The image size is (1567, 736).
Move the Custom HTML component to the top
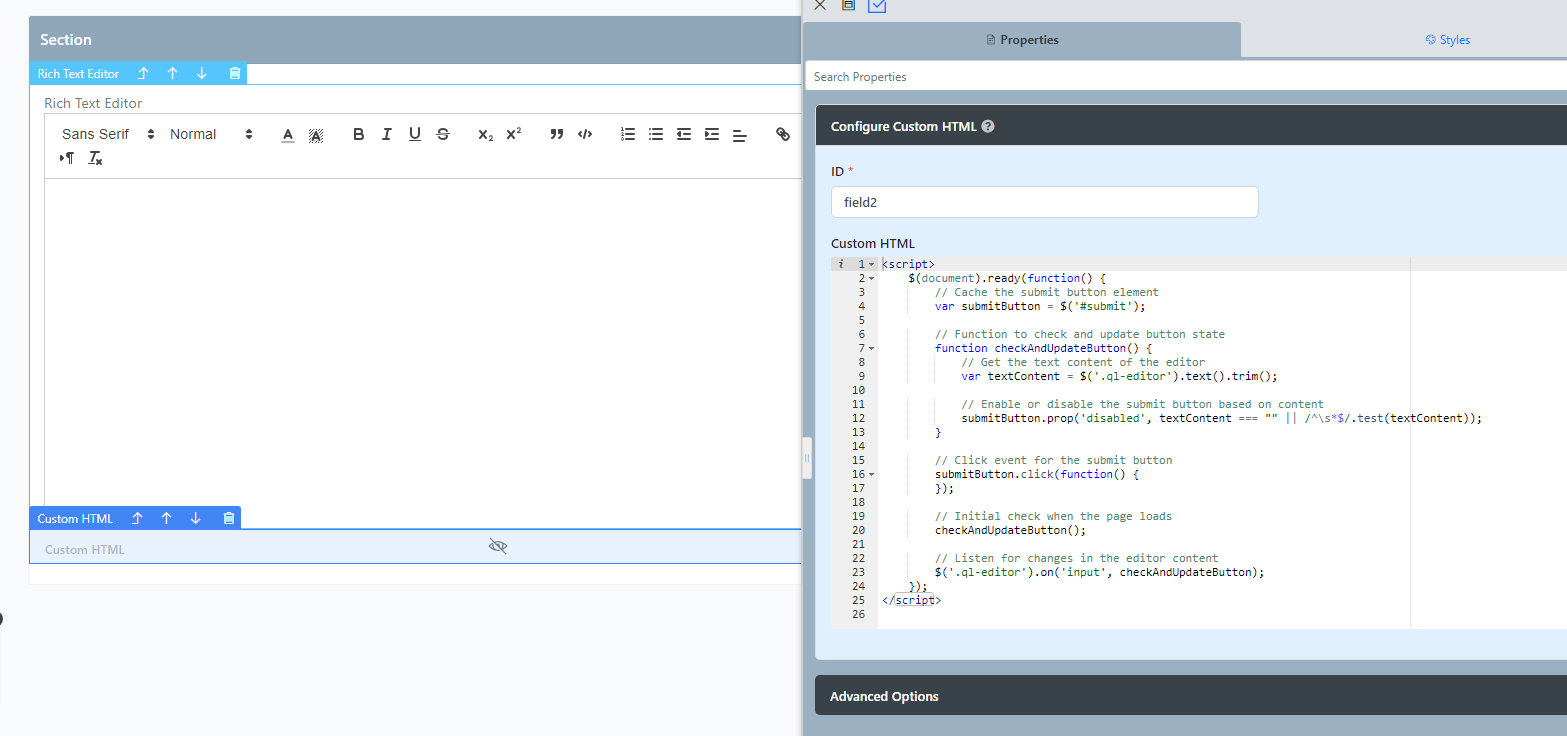pos(137,518)
